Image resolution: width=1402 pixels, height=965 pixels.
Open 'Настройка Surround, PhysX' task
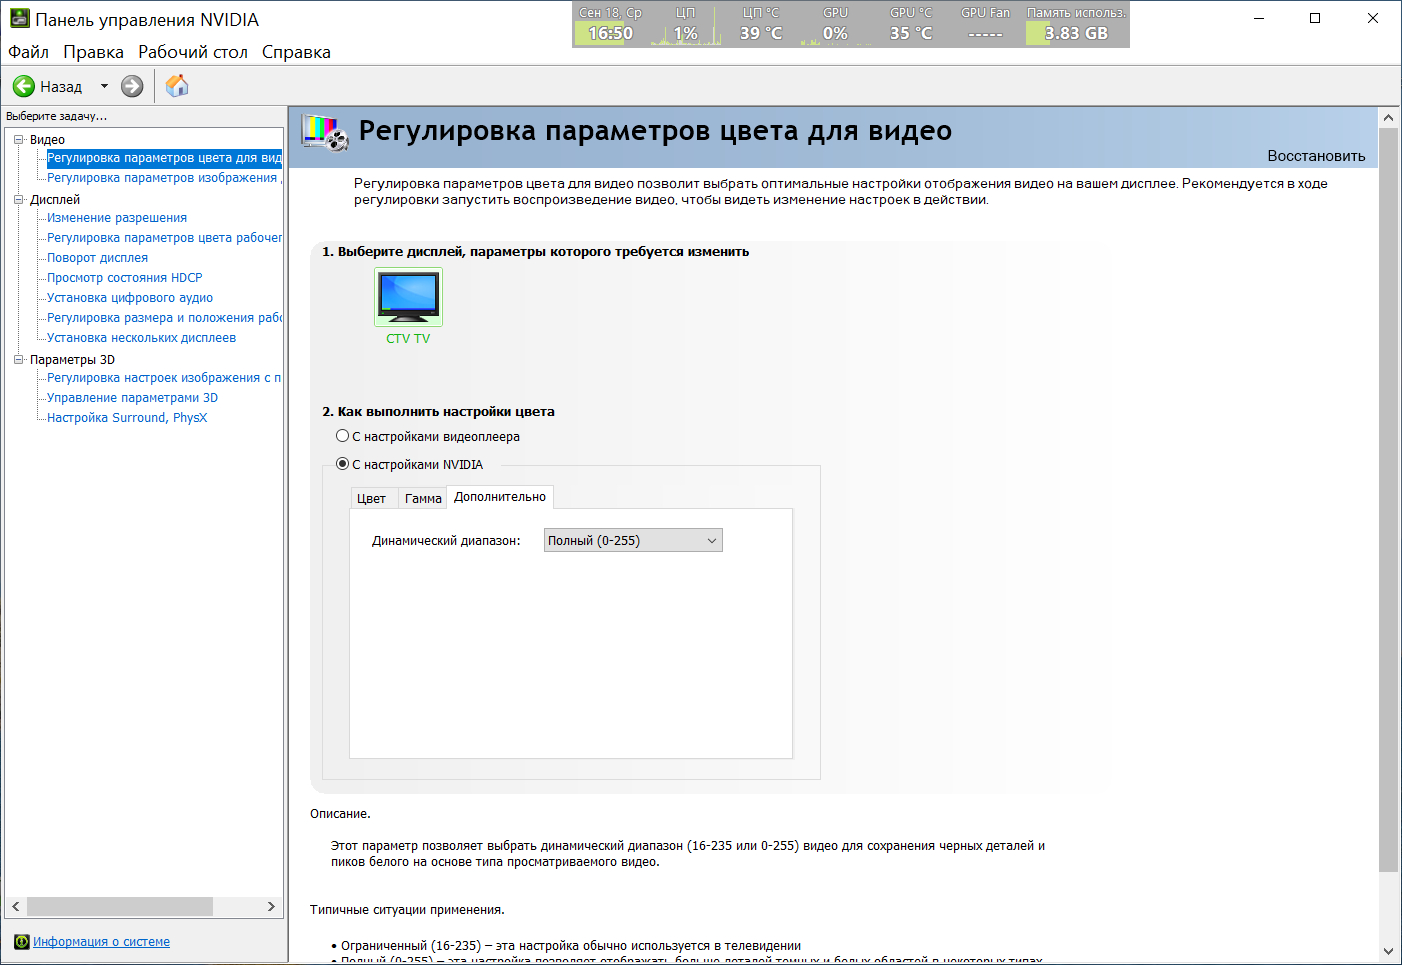[127, 418]
